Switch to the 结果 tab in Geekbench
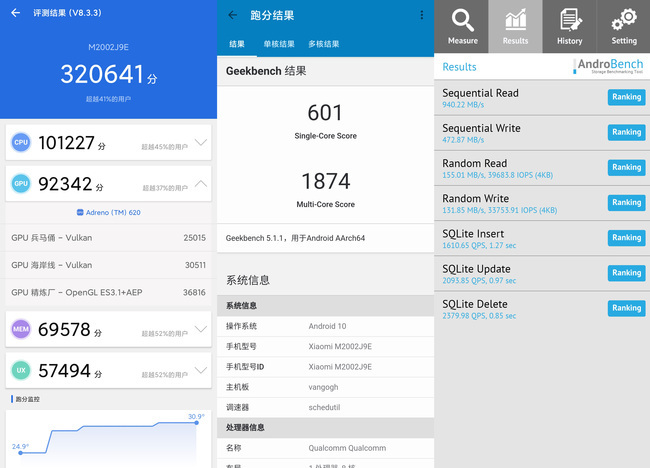Viewport: 650px width, 468px height. (237, 44)
